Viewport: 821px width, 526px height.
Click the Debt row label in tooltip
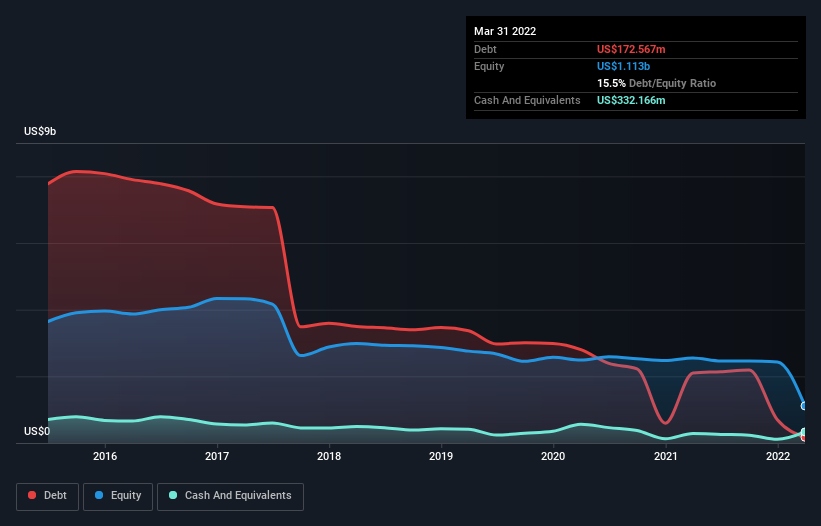point(485,49)
